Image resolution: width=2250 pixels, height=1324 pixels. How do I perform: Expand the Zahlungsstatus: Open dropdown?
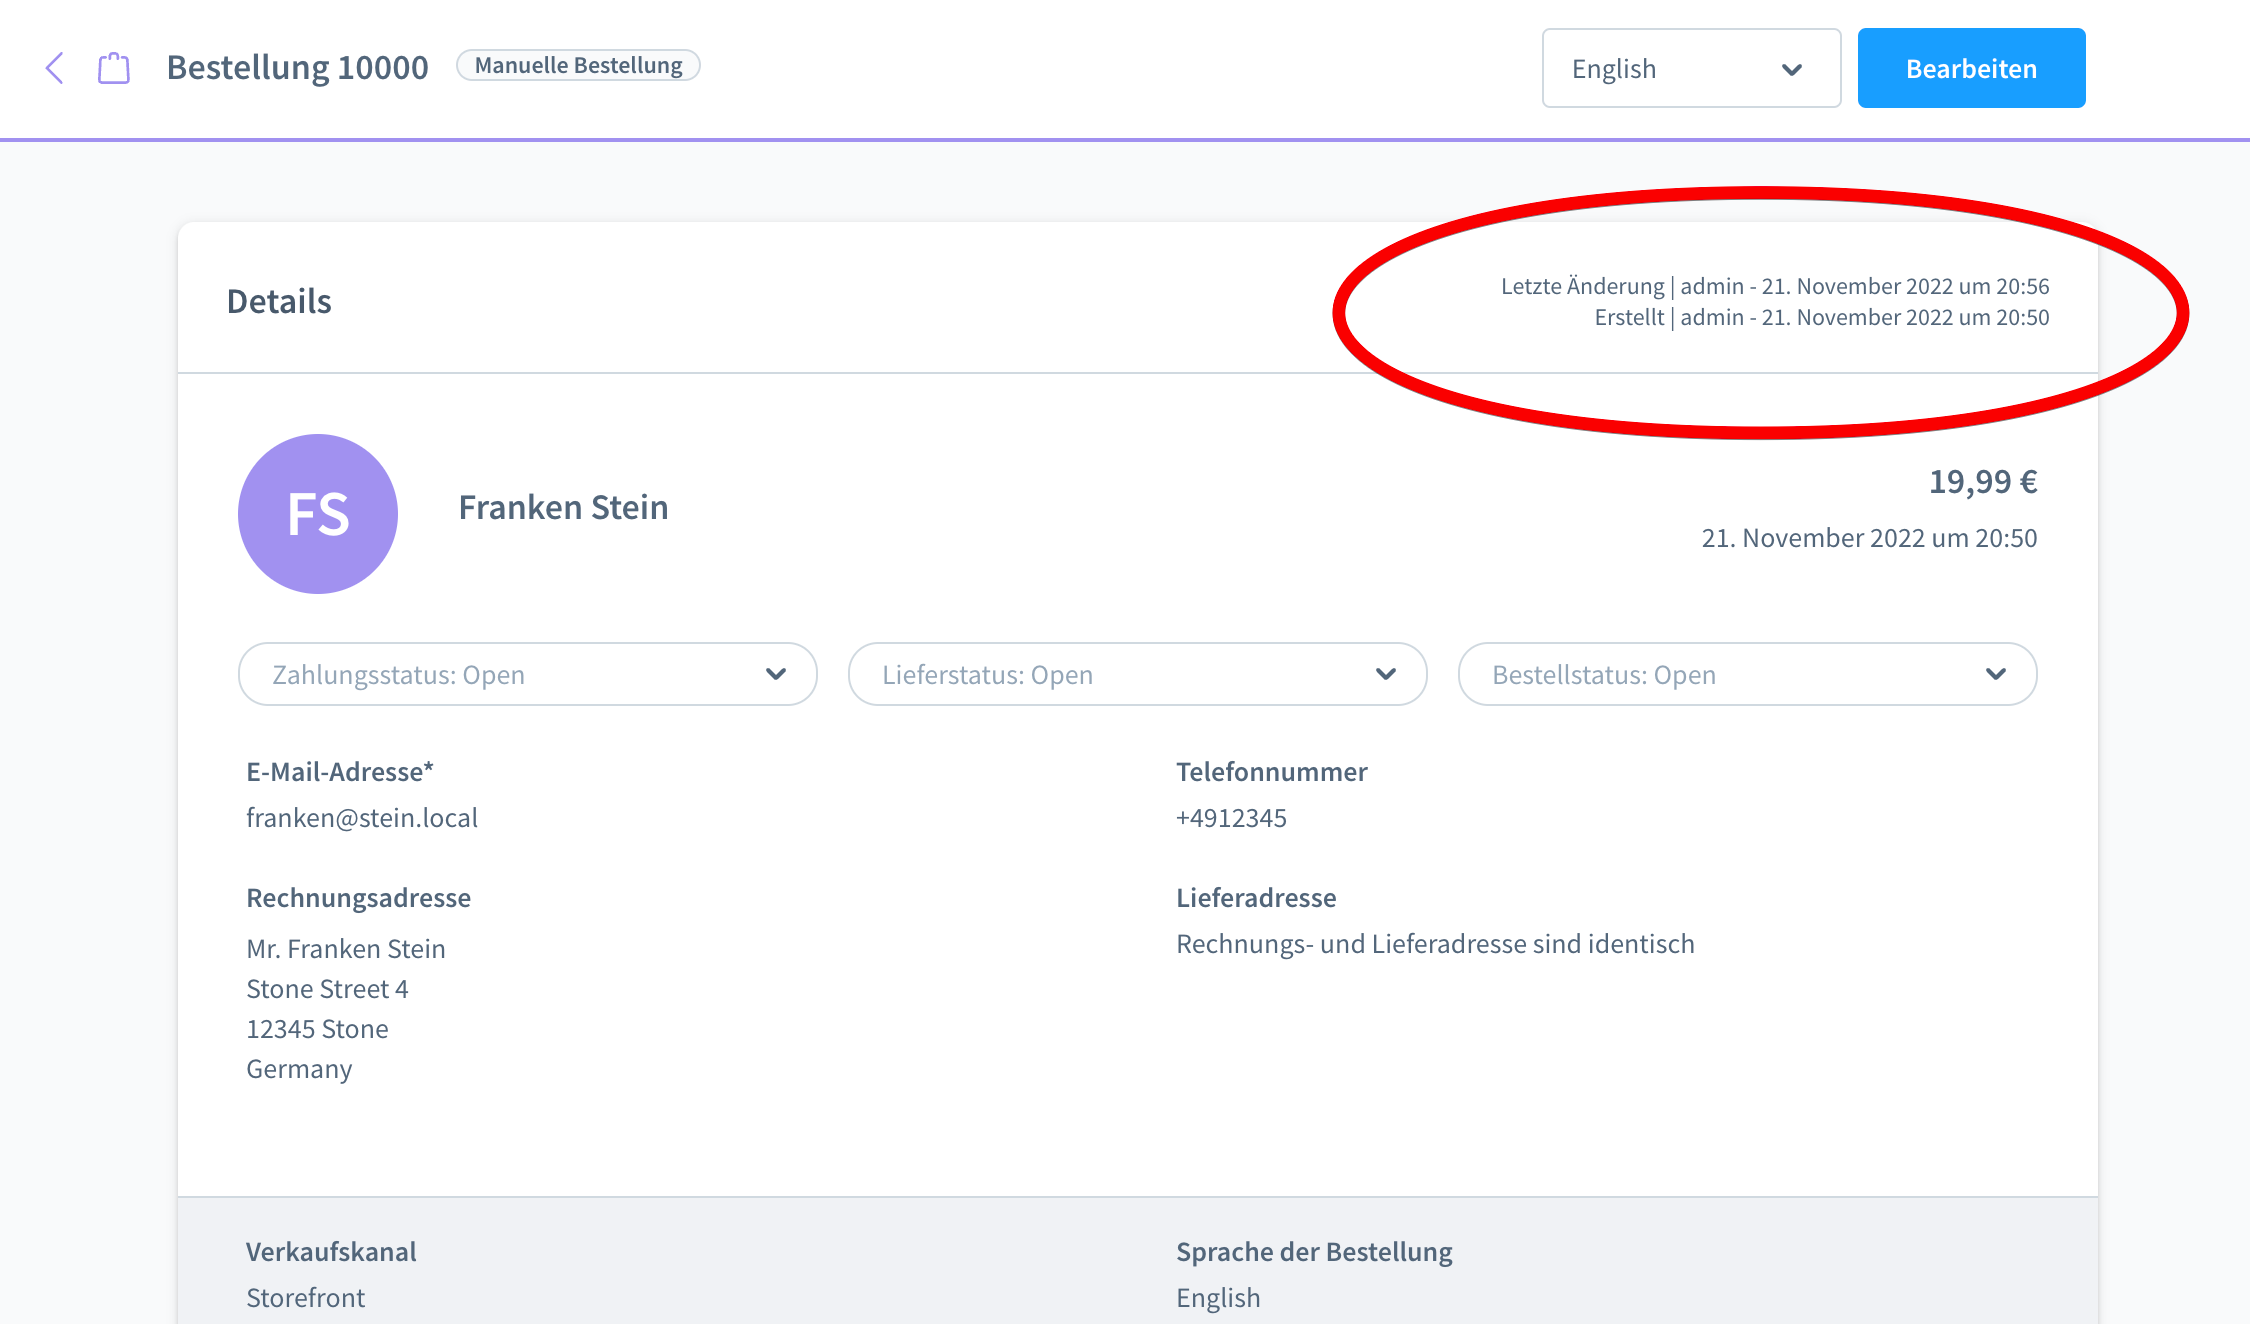(528, 674)
